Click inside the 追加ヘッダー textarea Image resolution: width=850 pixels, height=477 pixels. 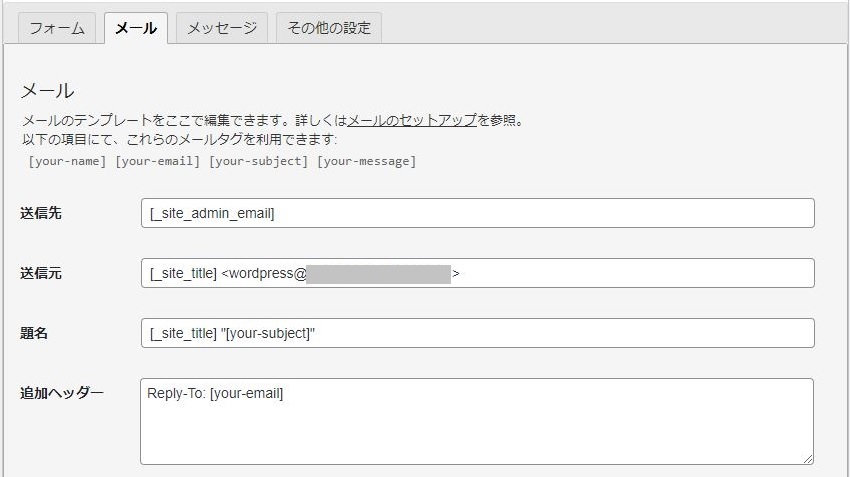click(x=477, y=421)
